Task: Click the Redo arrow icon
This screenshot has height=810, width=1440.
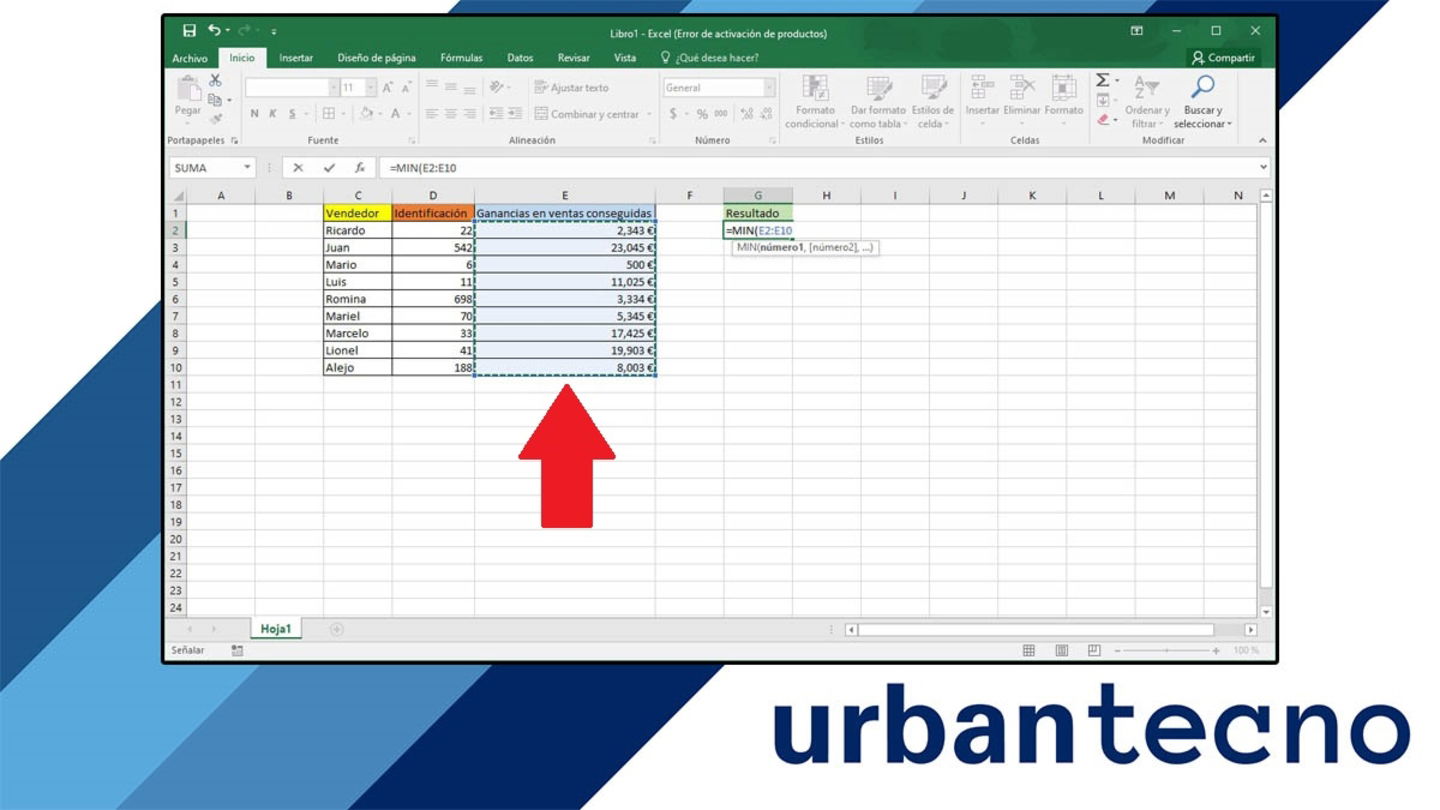Action: [244, 32]
